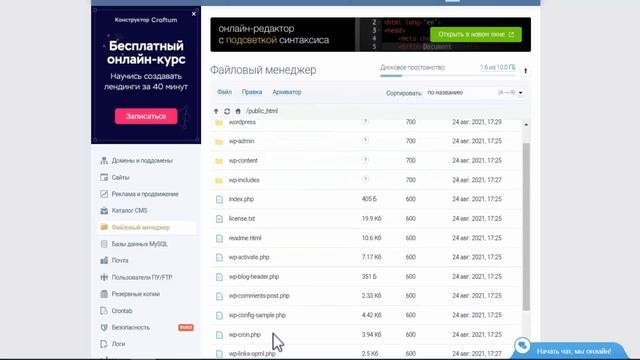Image resolution: width=640 pixels, height=360 pixels.
Task: Select the wp-config-sample.php file name
Action: tap(257, 315)
